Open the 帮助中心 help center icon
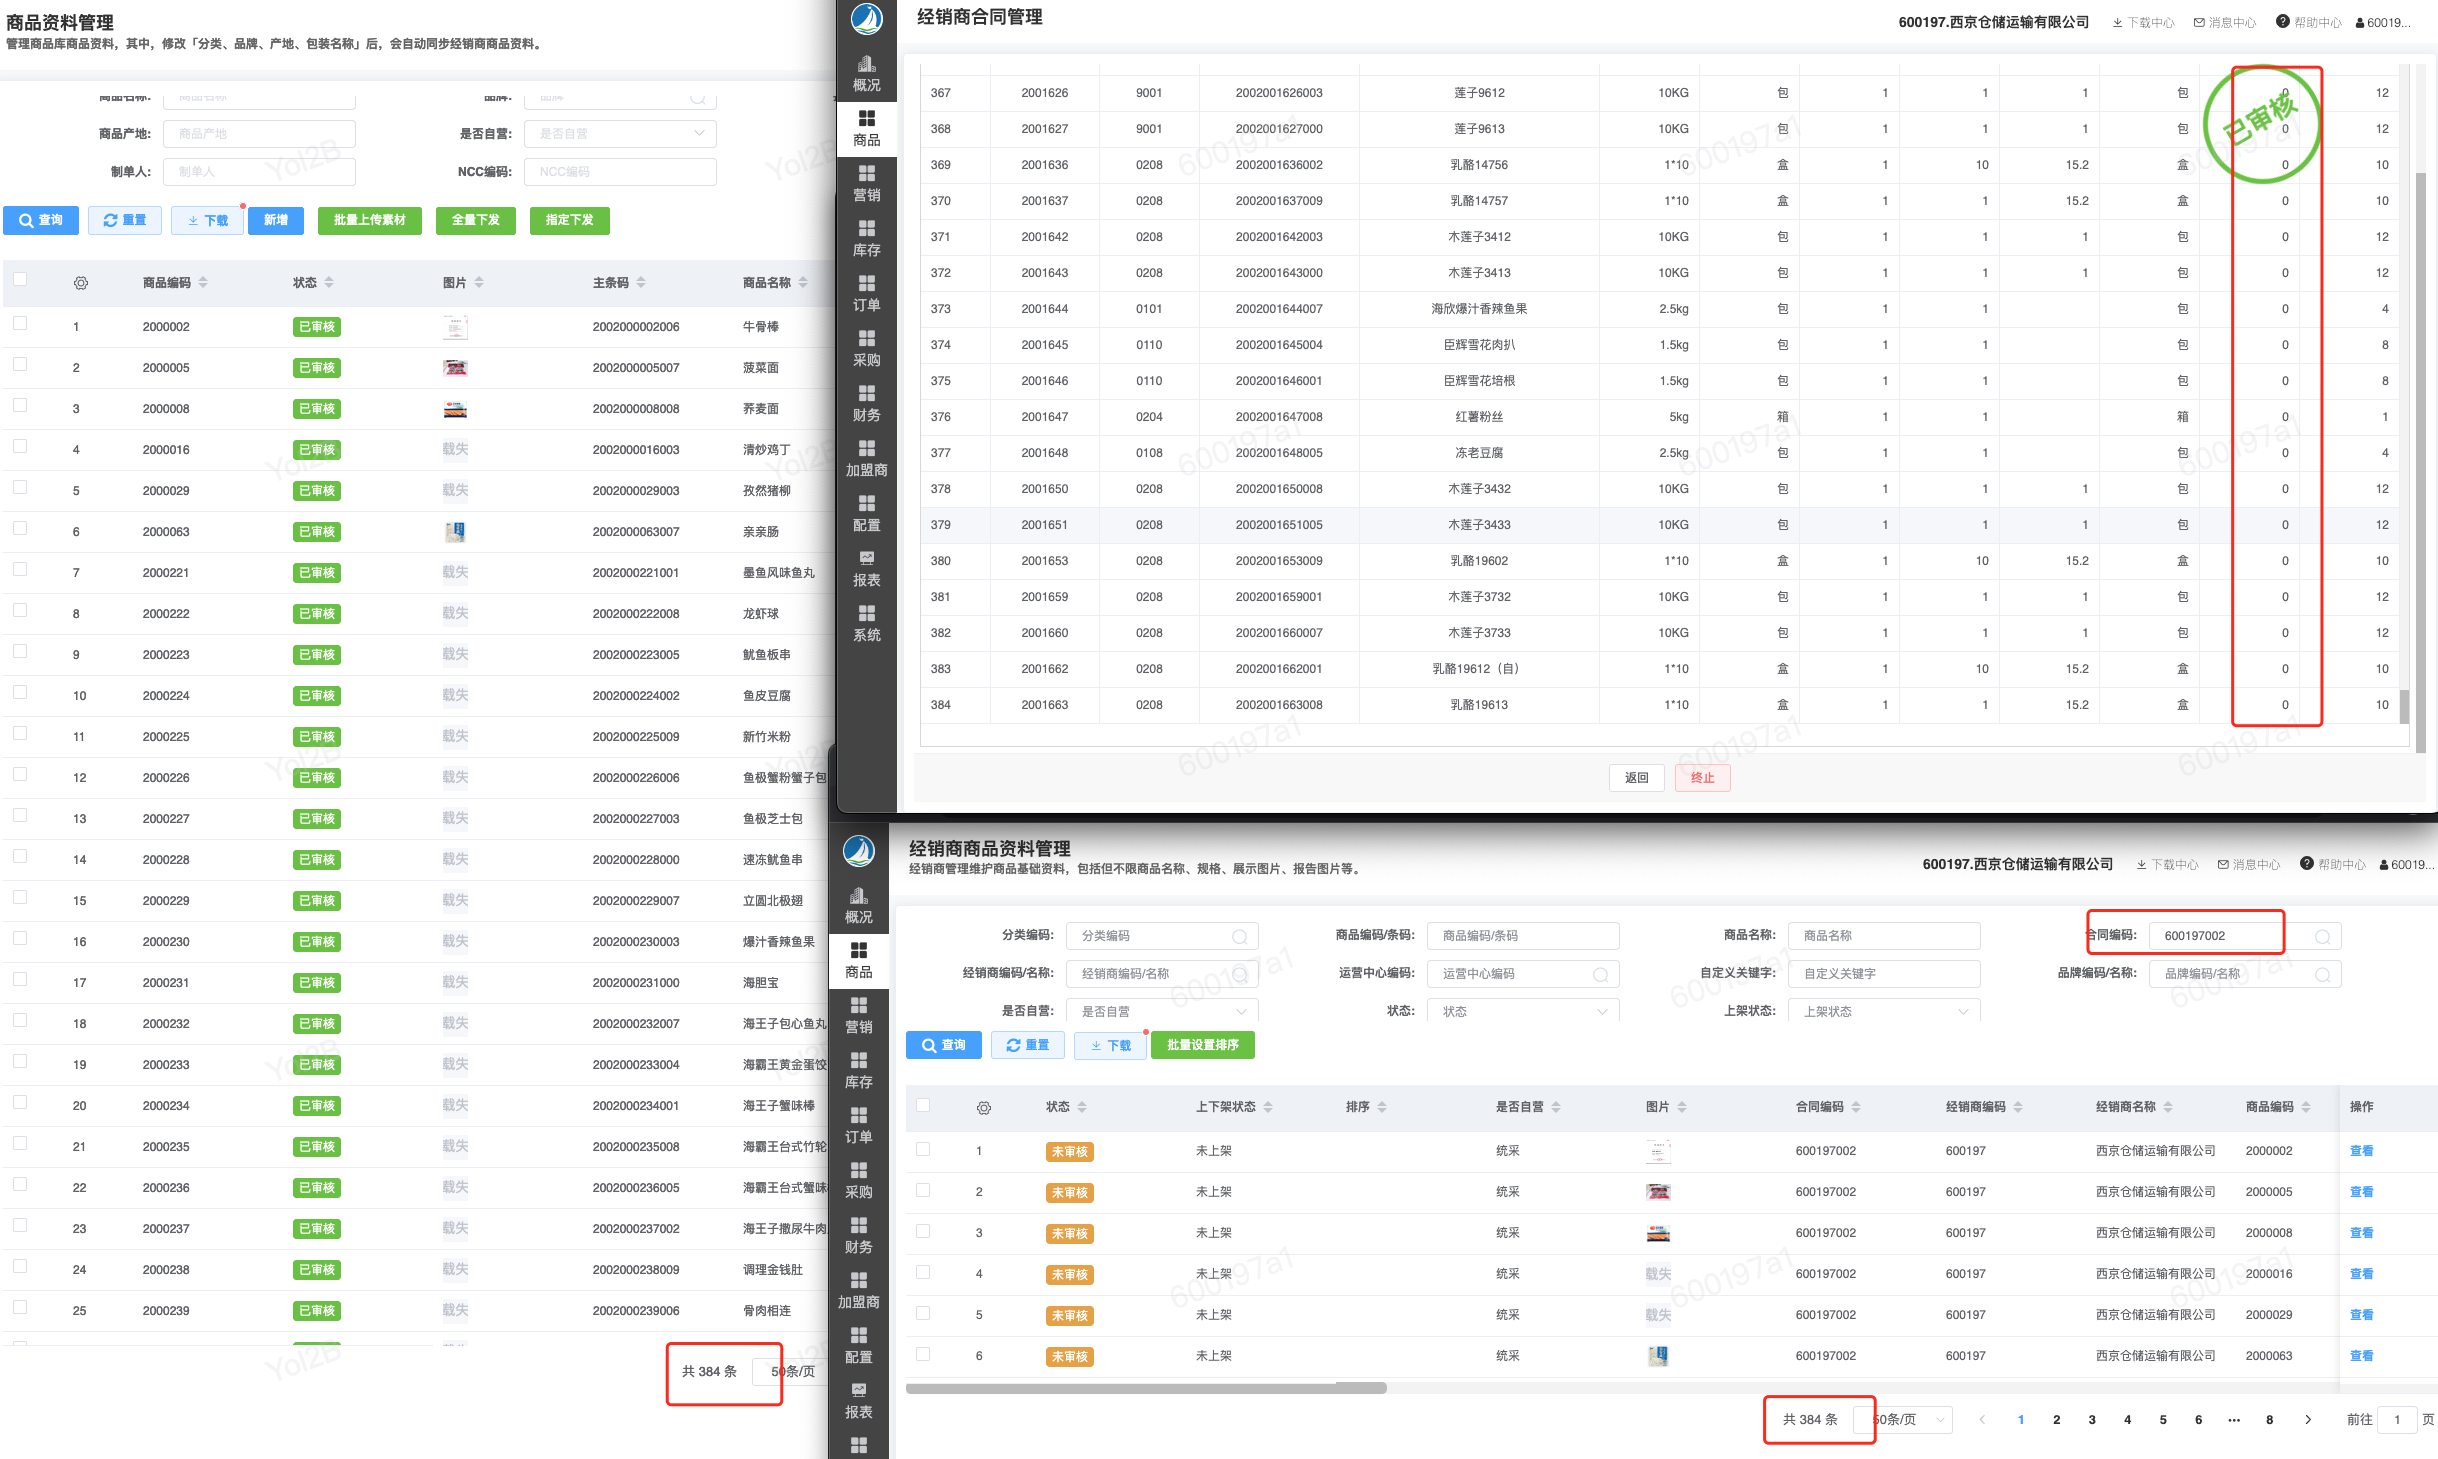Viewport: 2438px width, 1459px height. [x=2283, y=22]
